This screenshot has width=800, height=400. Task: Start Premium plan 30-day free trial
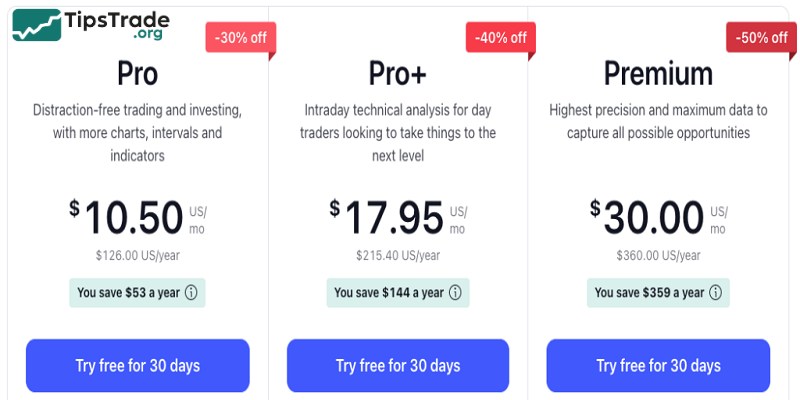point(658,365)
